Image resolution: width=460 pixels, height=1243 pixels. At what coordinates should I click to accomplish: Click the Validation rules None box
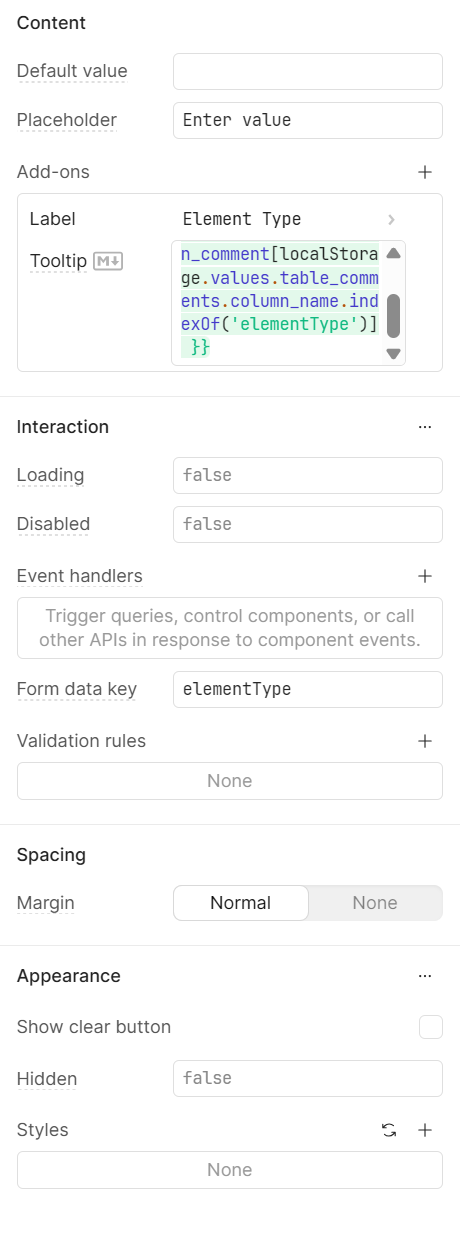click(x=230, y=781)
